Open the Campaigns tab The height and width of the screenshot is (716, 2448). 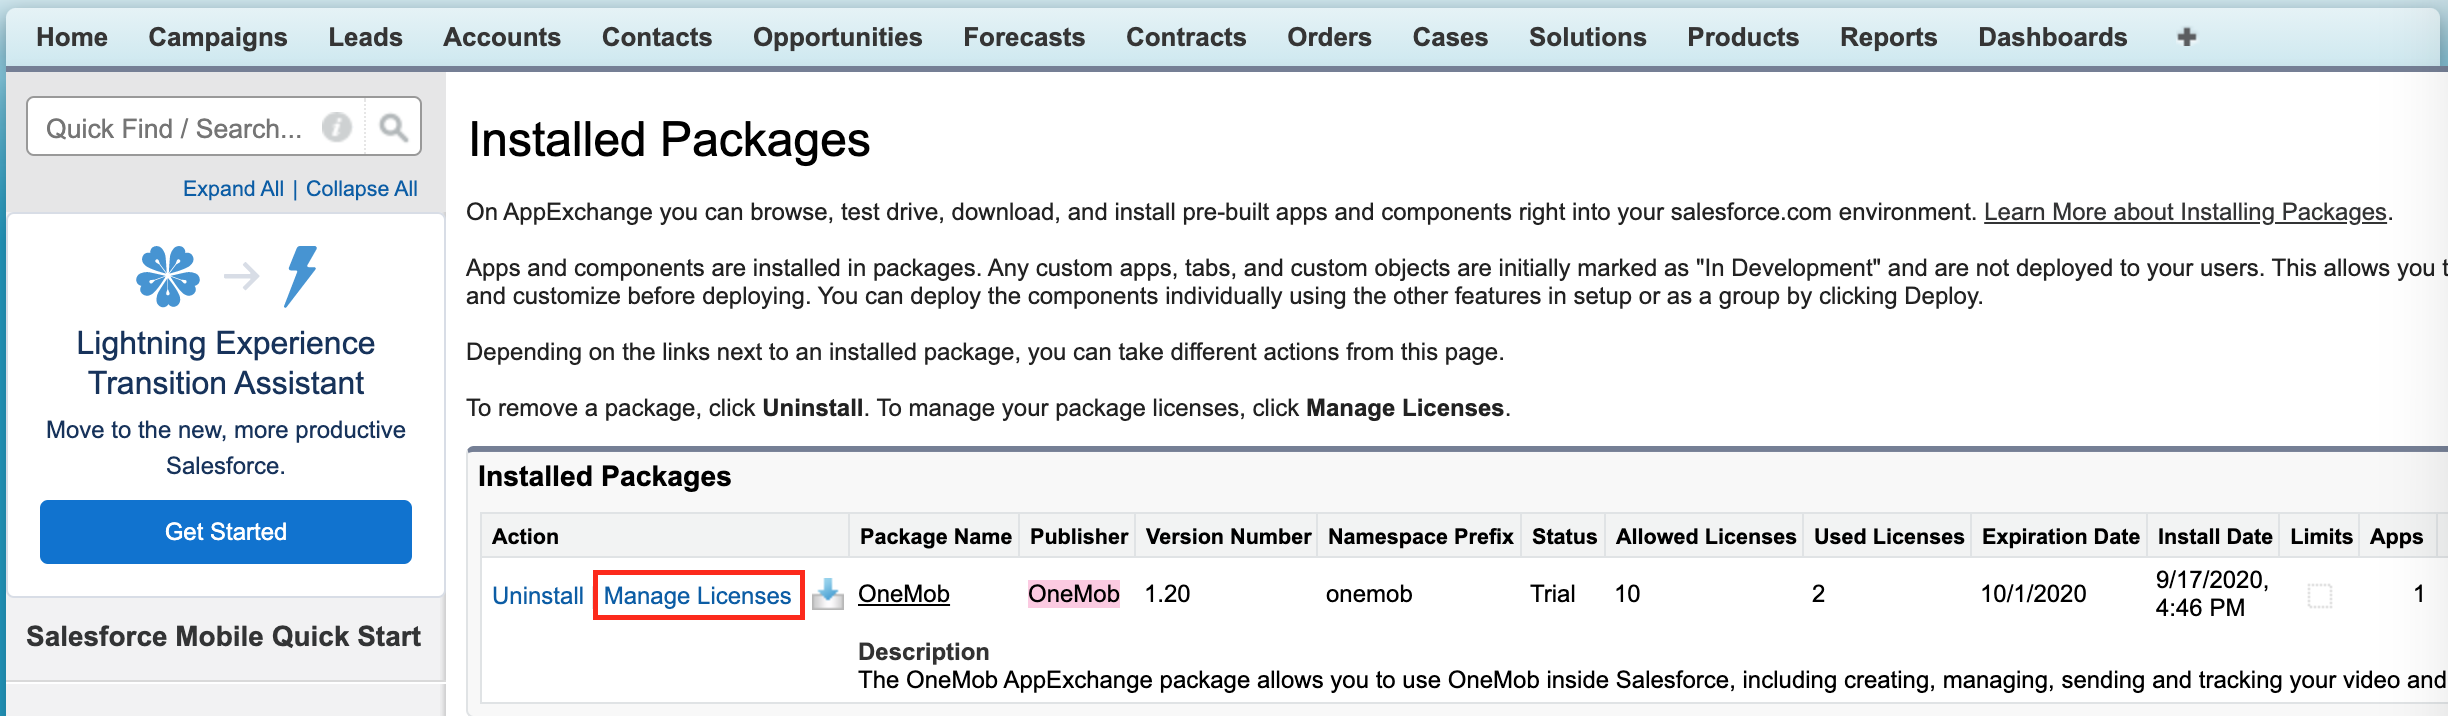click(218, 37)
